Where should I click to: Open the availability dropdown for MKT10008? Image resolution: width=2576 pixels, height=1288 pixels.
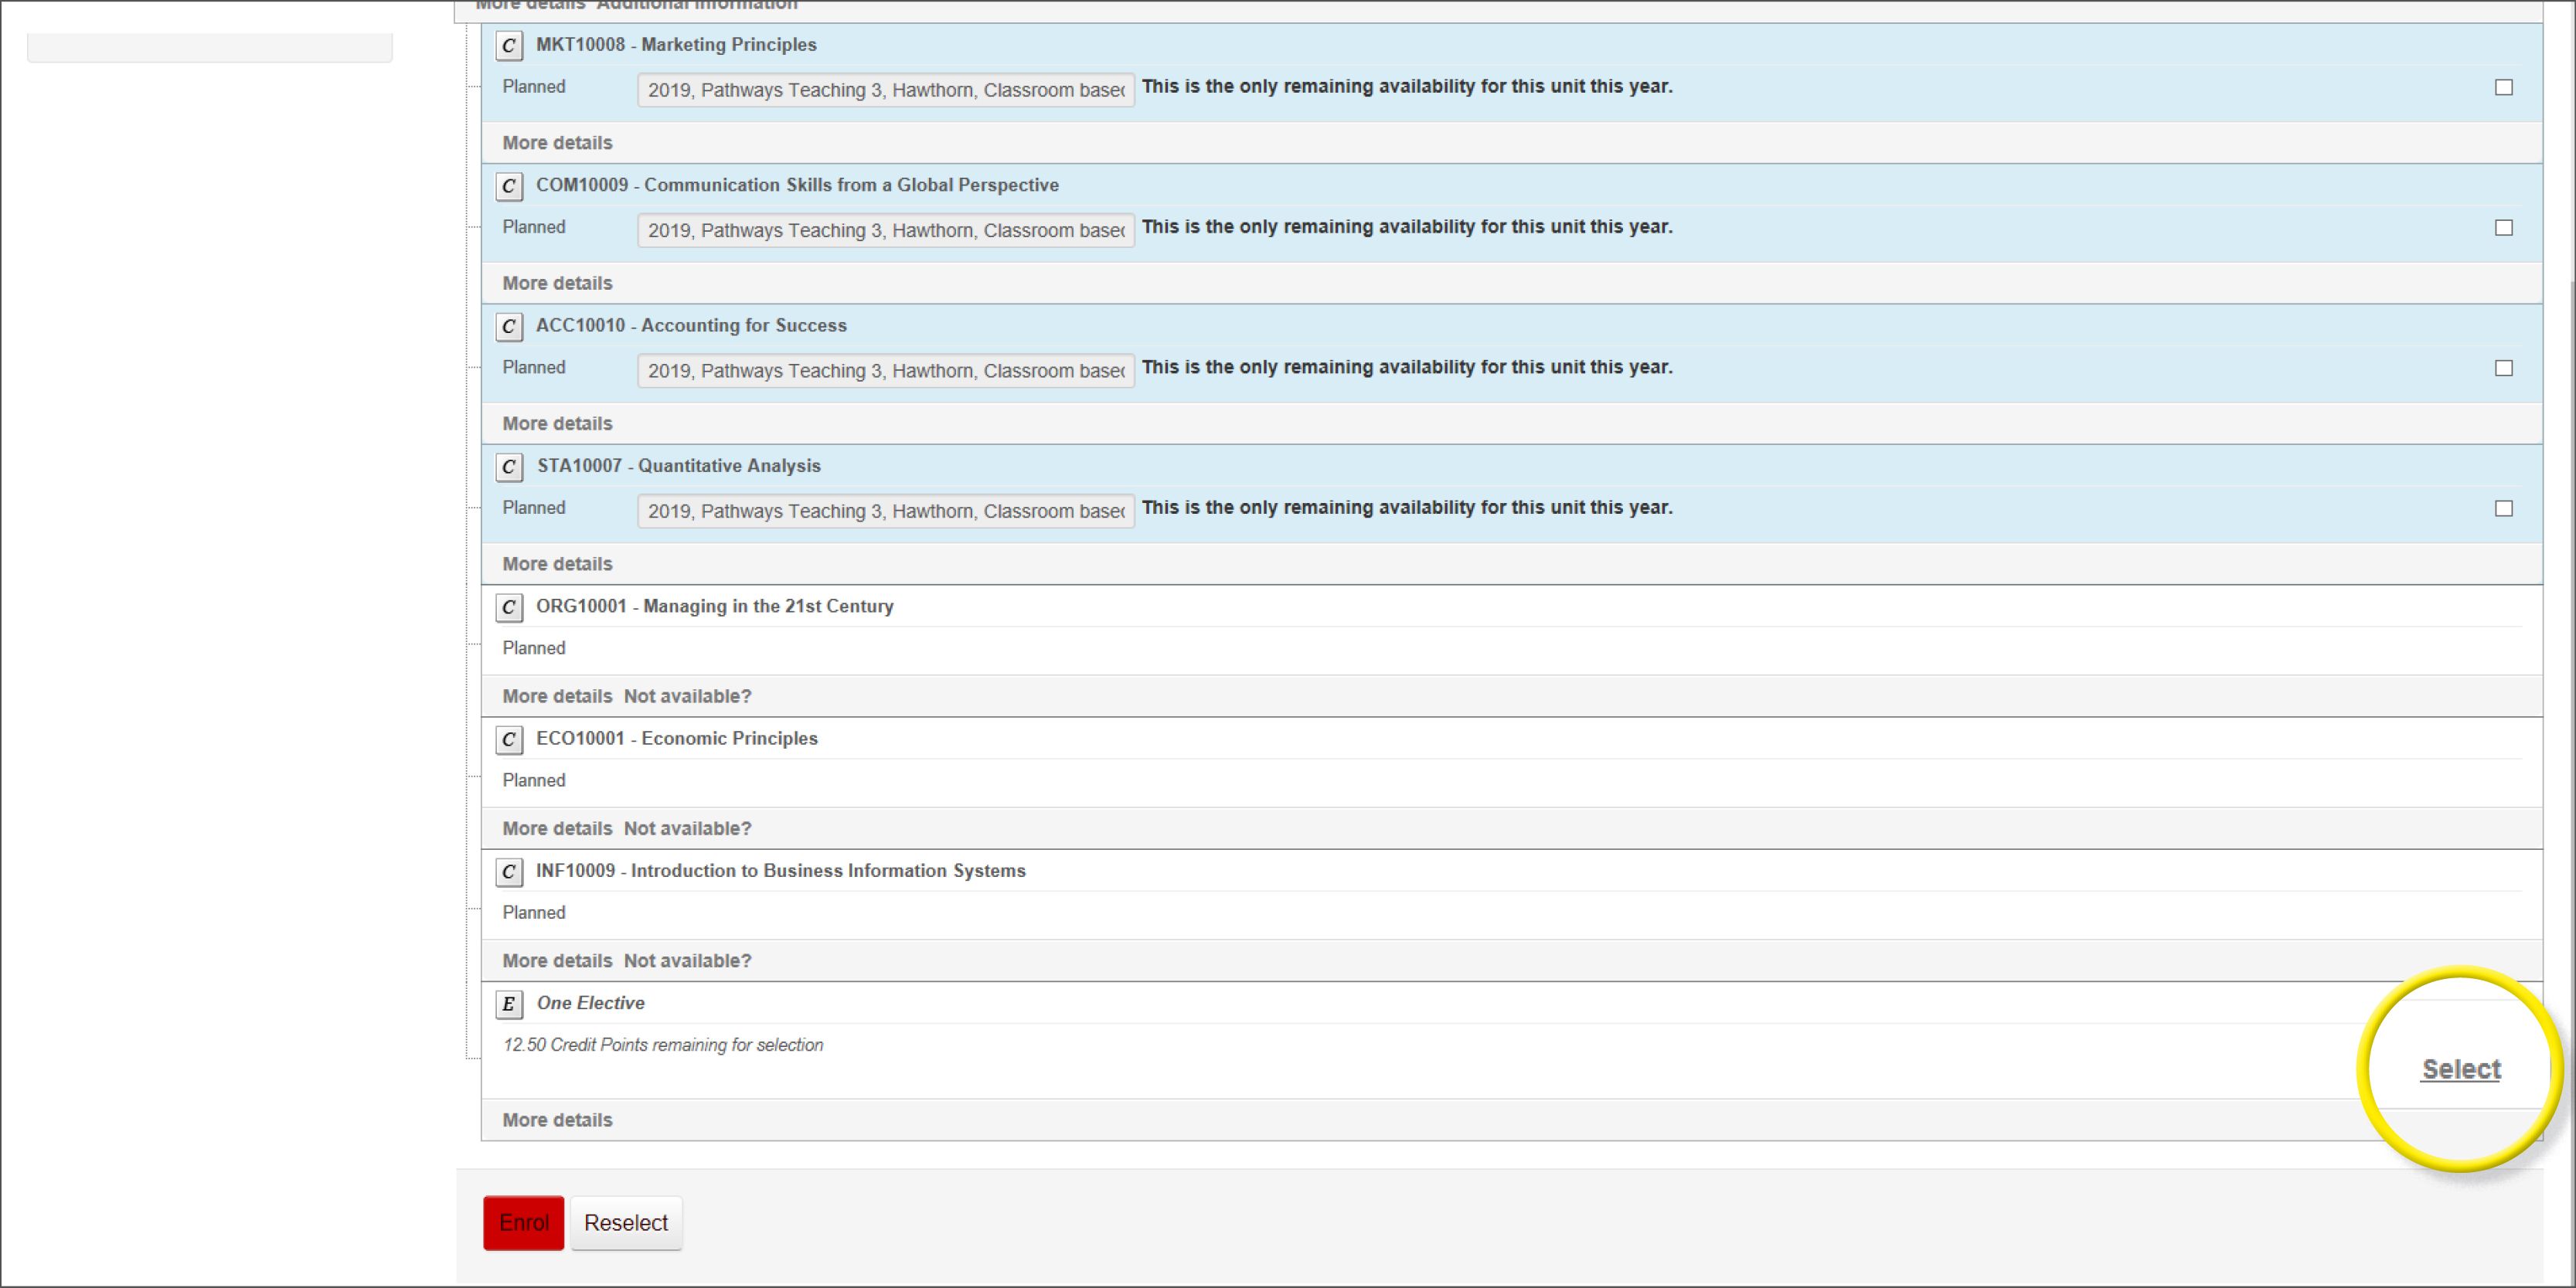885,90
